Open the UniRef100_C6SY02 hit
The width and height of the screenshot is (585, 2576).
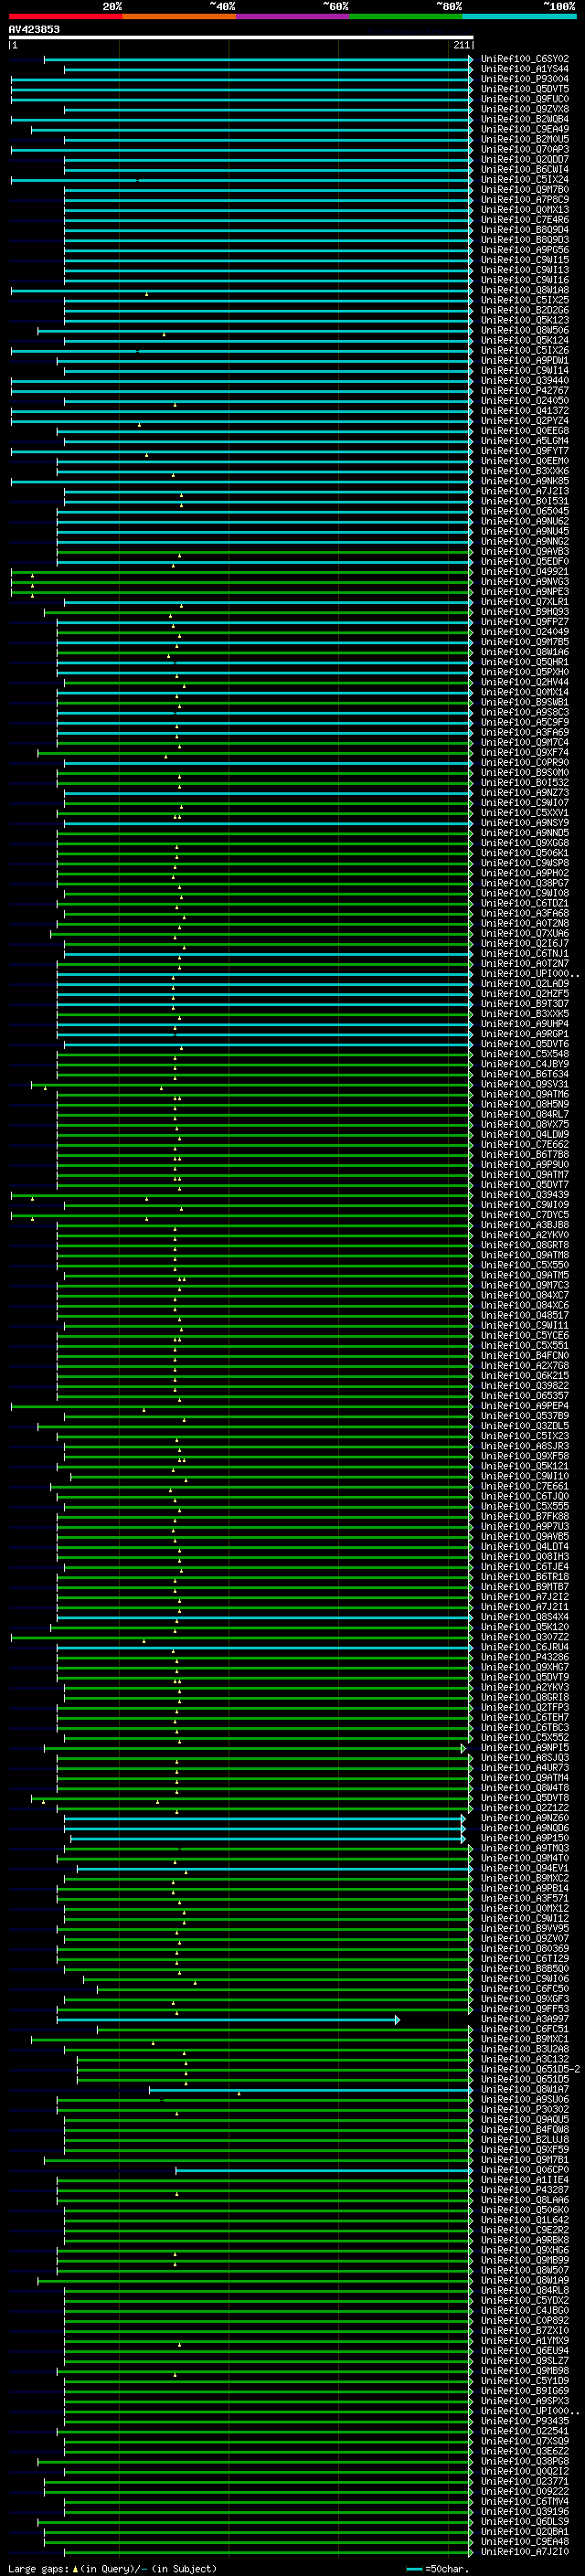(525, 59)
